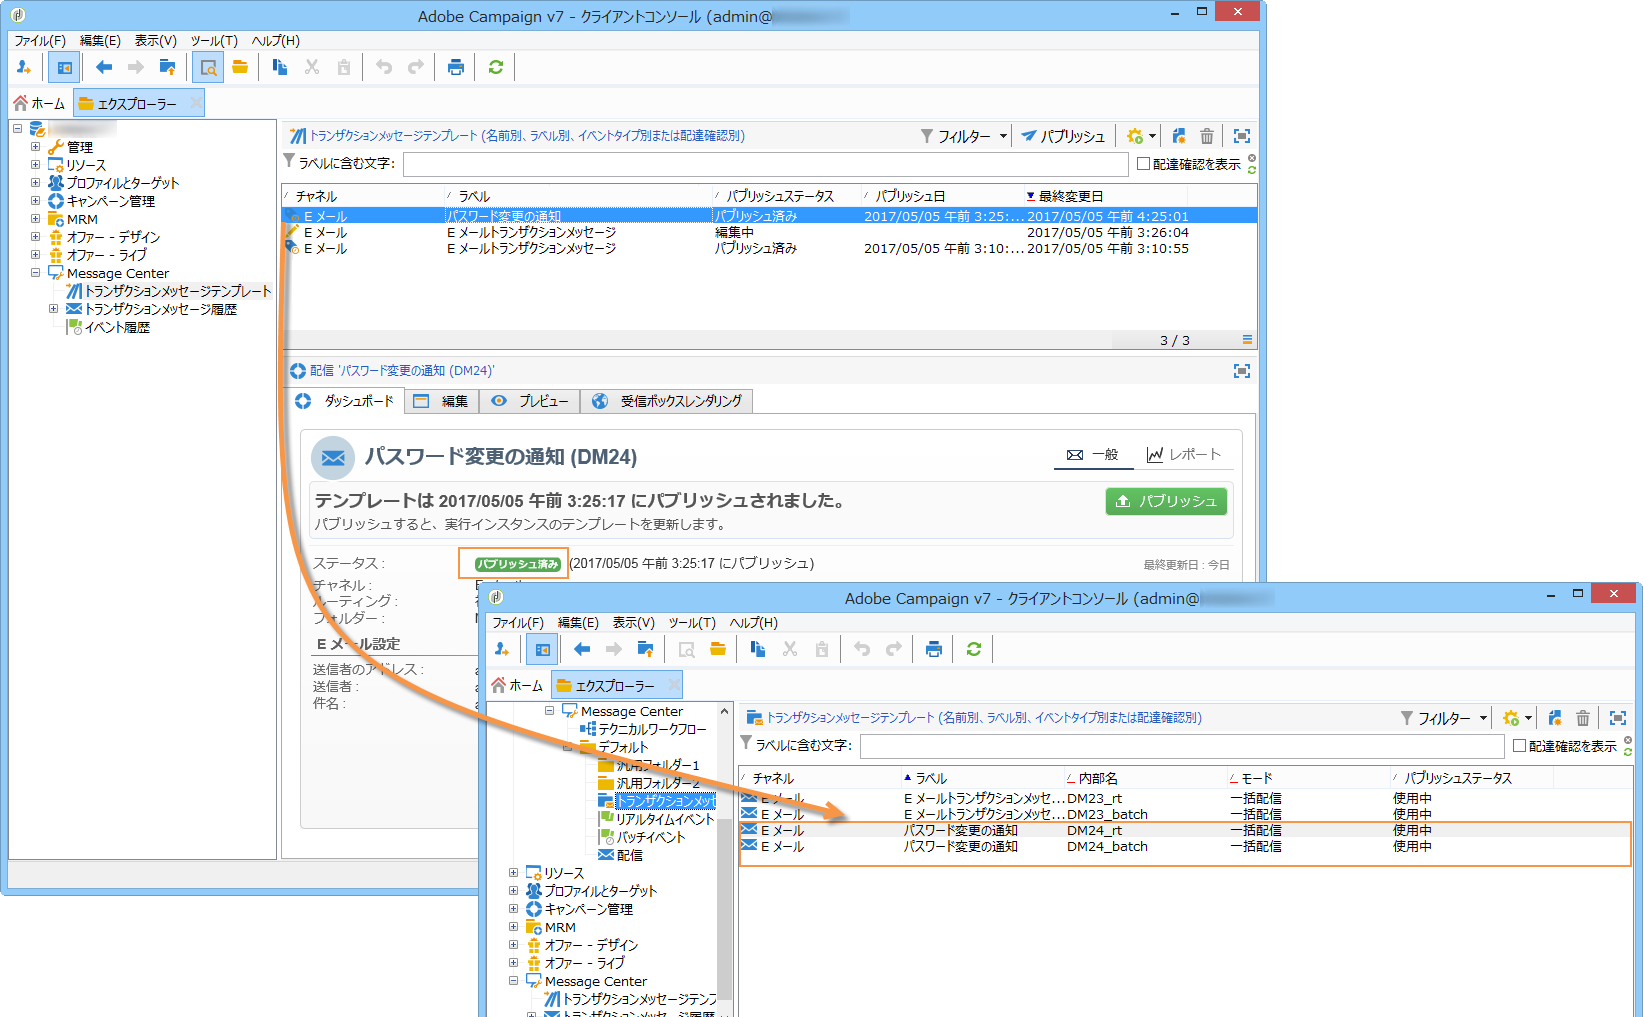Screen dimensions: 1643x1017
Task: Sort by 内部名 column in front window
Action: click(x=1145, y=778)
